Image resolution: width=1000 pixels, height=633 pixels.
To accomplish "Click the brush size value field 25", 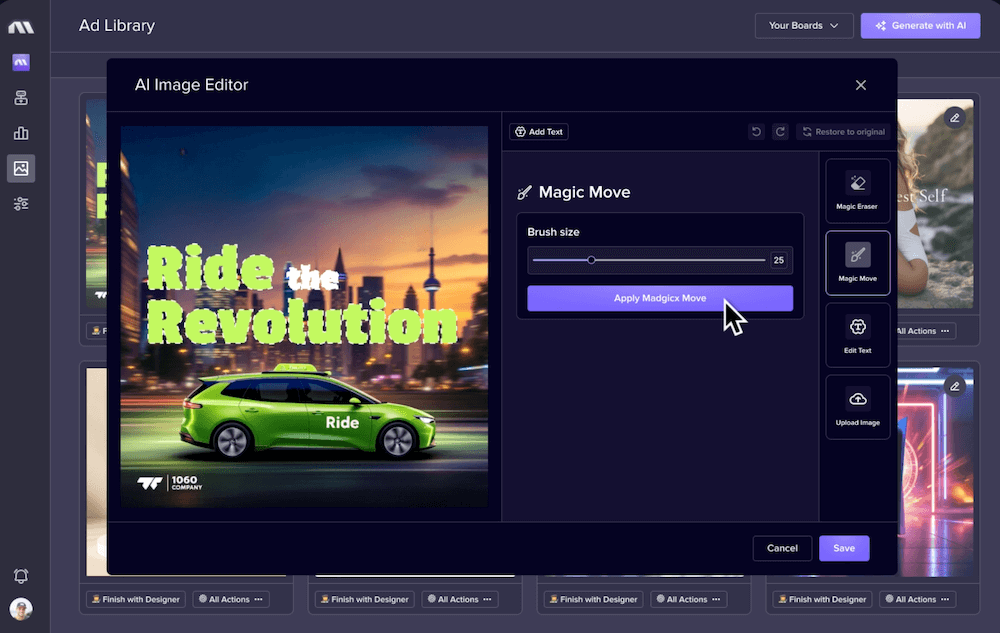I will point(778,260).
